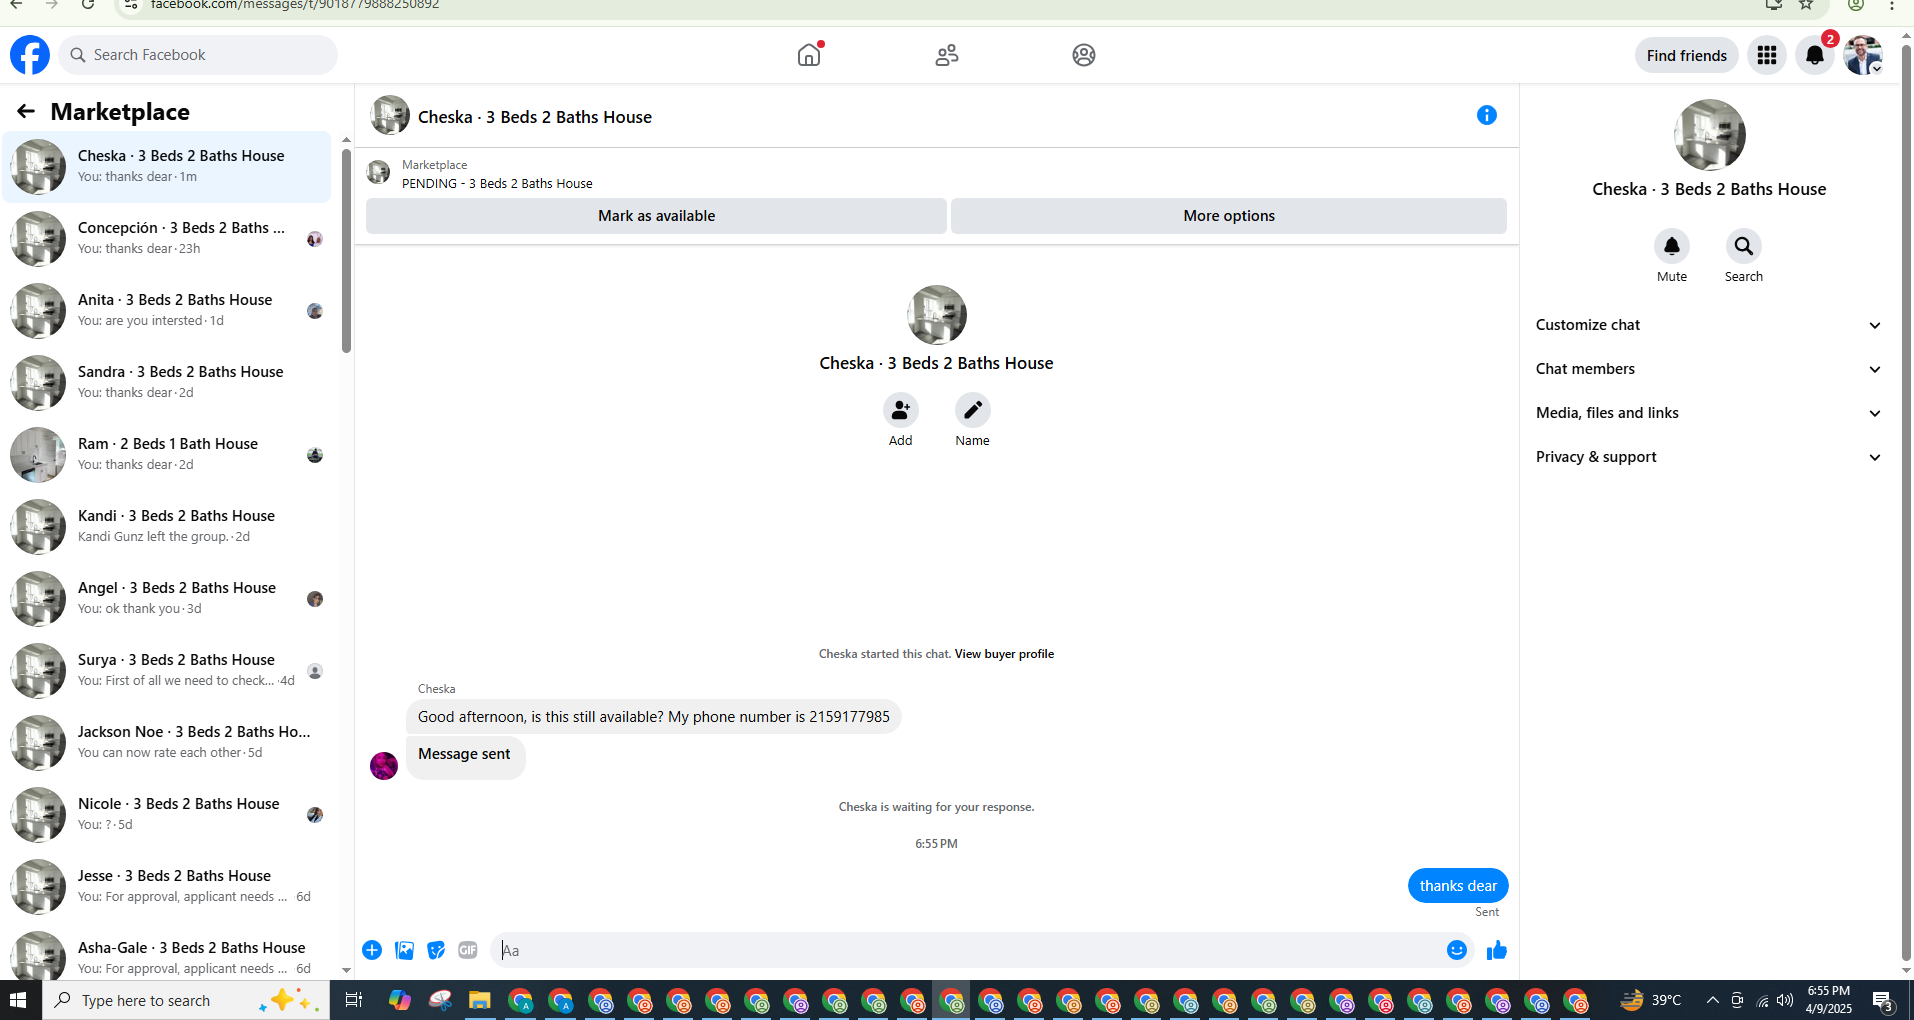Open the Nicole conversation
The image size is (1914, 1020).
167,814
